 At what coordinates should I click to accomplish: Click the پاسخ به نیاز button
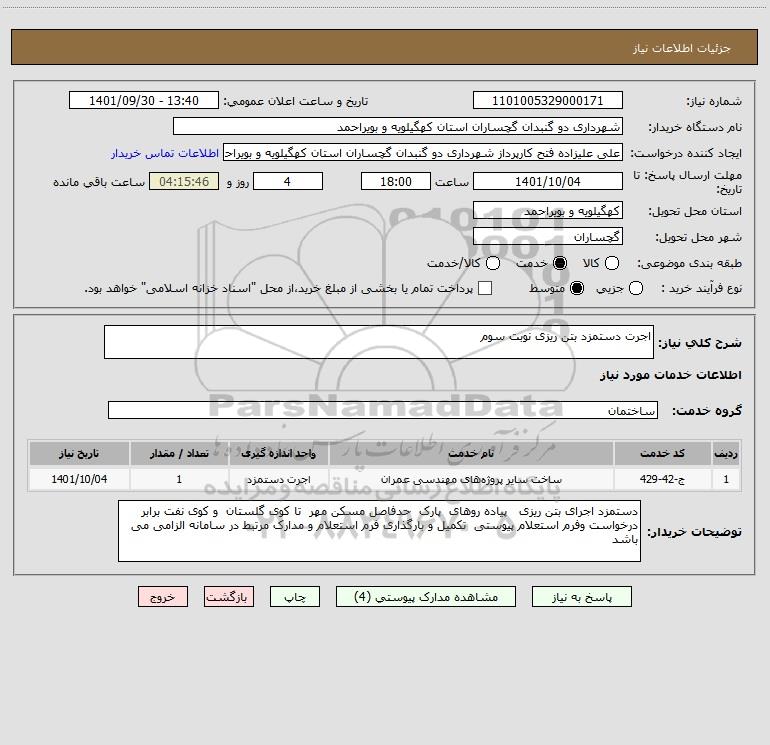pyautogui.click(x=582, y=597)
